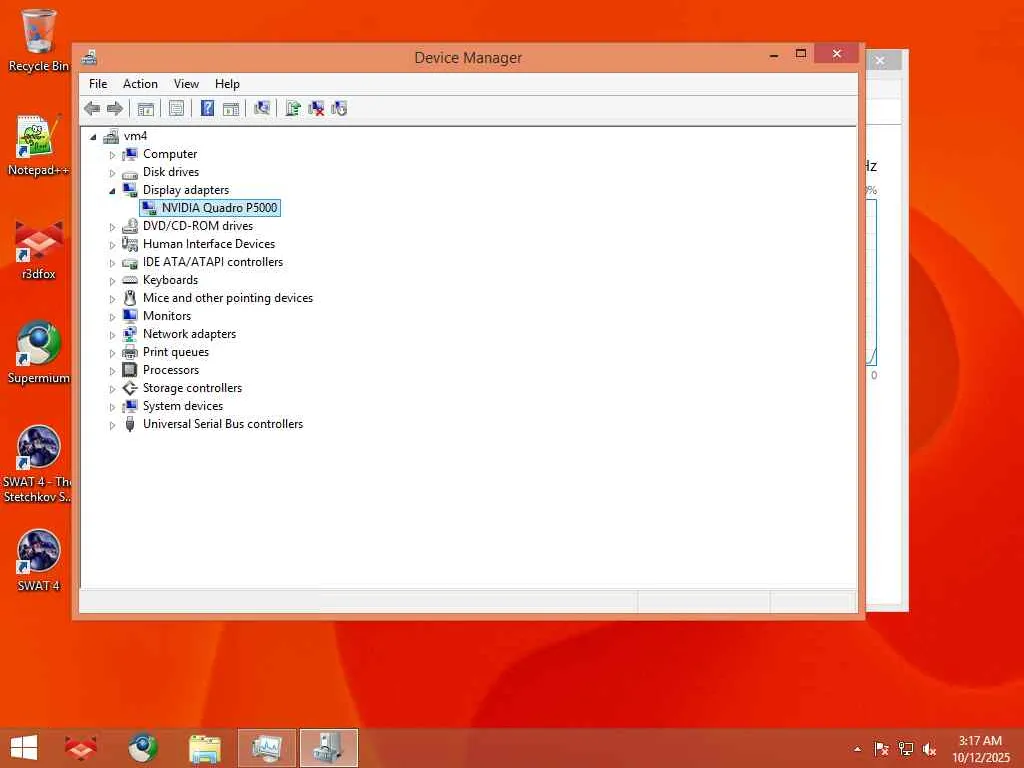Collapse the Display adapters category
Screen dimensions: 1024x768
point(112,191)
